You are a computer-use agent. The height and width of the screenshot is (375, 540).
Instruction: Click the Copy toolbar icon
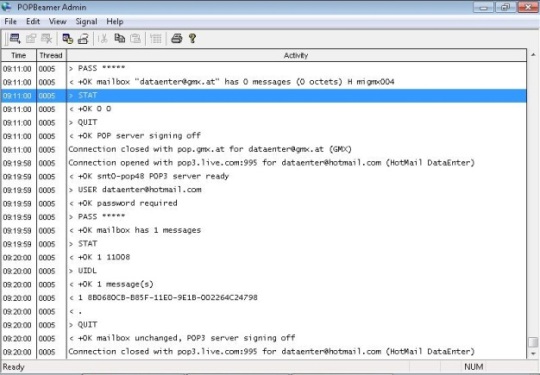pyautogui.click(x=120, y=39)
